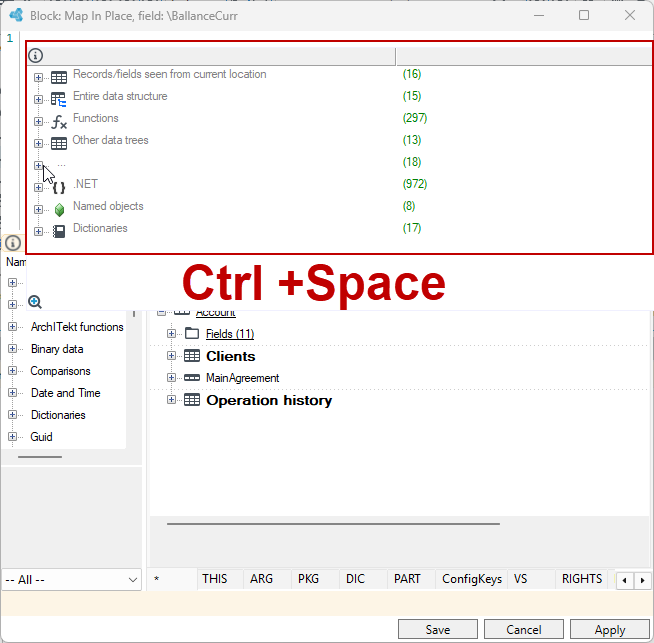Switch to the RIGHTS tab
The height and width of the screenshot is (643, 654).
coord(582,579)
